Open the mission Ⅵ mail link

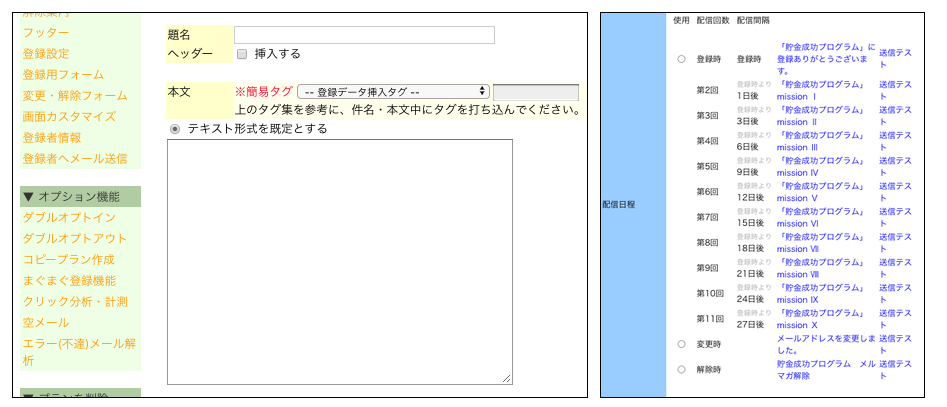pyautogui.click(x=821, y=217)
